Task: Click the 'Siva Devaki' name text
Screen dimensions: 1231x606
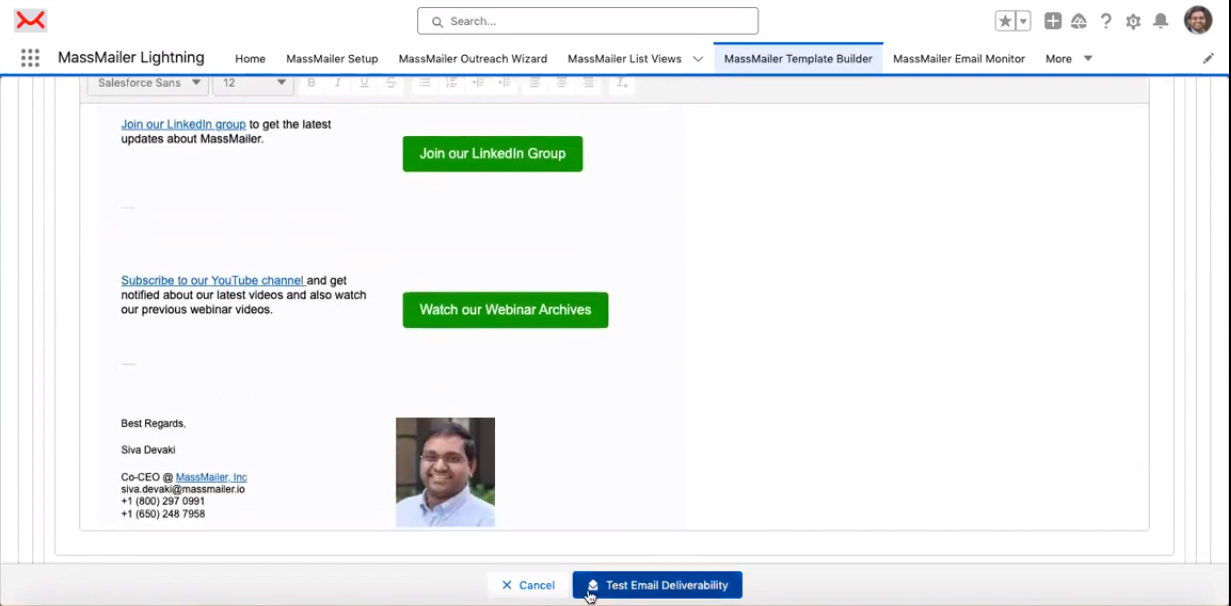Action: point(148,450)
